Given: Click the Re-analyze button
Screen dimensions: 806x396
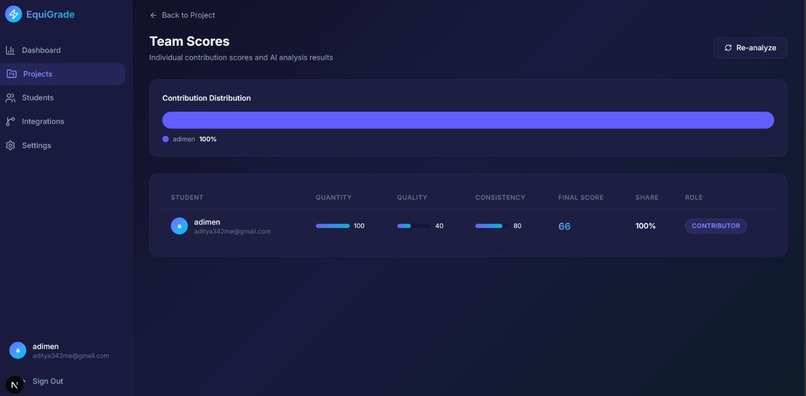Looking at the screenshot, I should [750, 48].
